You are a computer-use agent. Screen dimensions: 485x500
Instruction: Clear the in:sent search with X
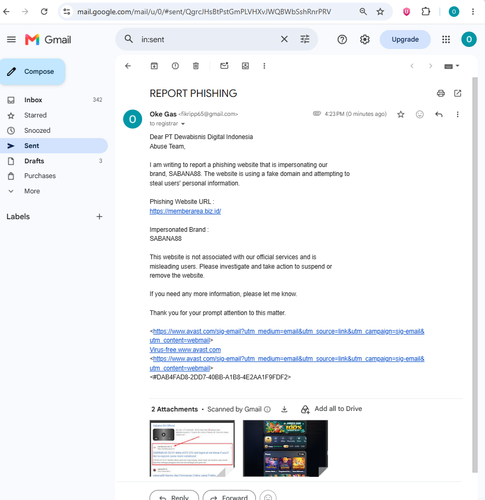[x=284, y=39]
